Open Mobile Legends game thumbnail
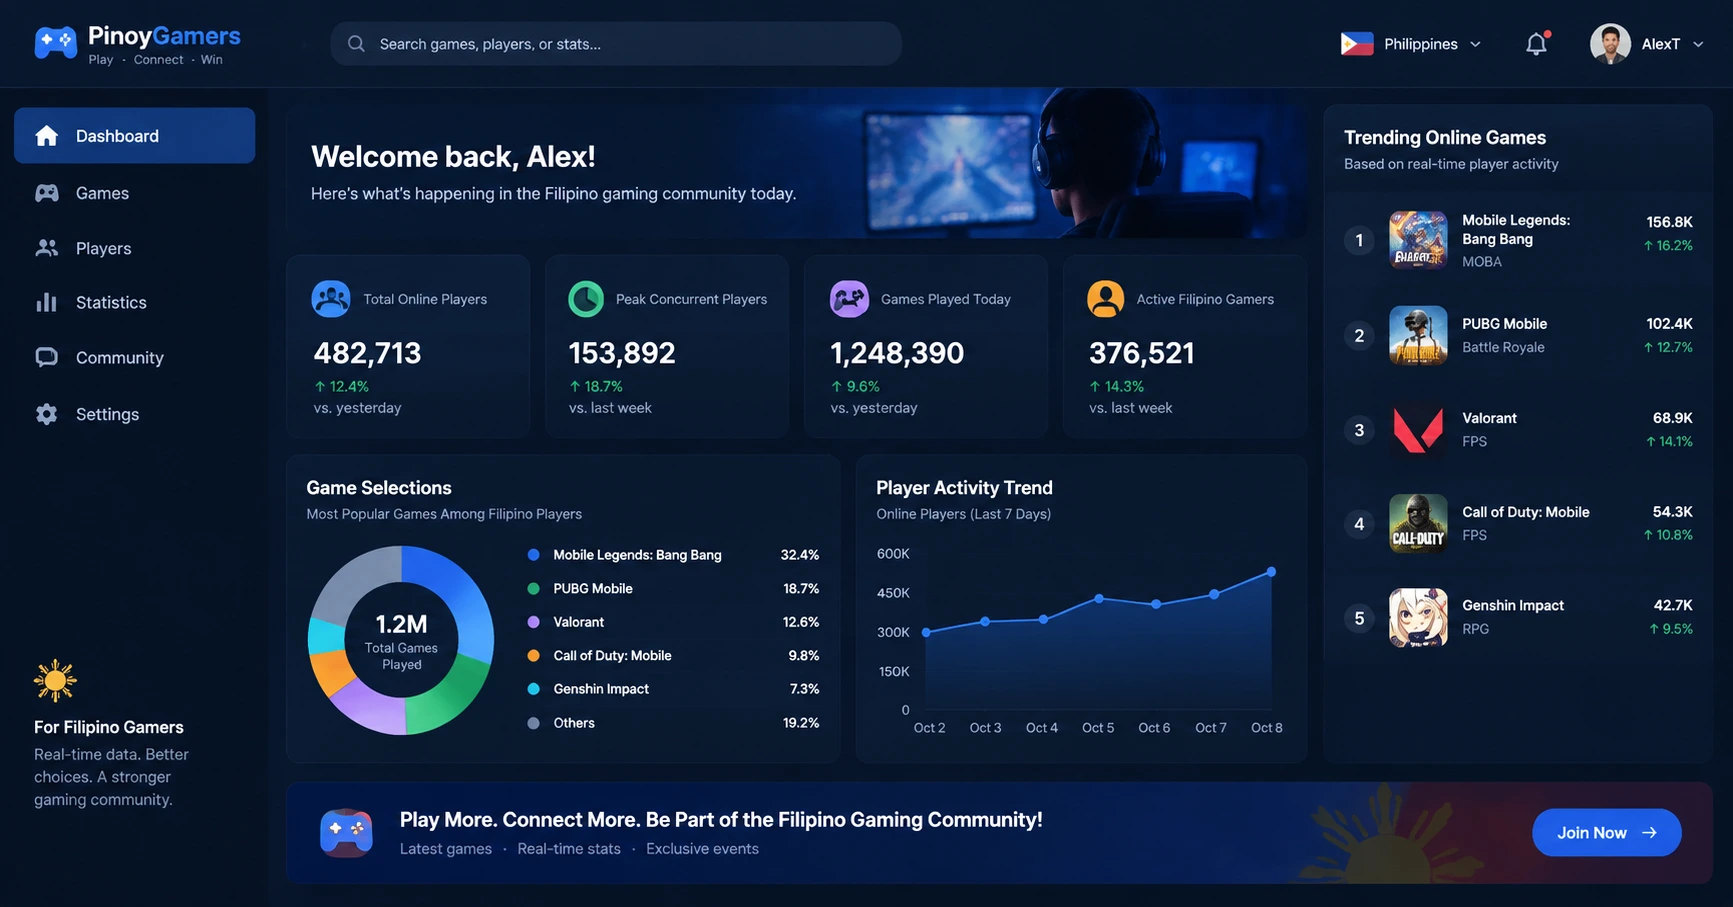Screen dimensions: 1733x907 pyautogui.click(x=1418, y=240)
